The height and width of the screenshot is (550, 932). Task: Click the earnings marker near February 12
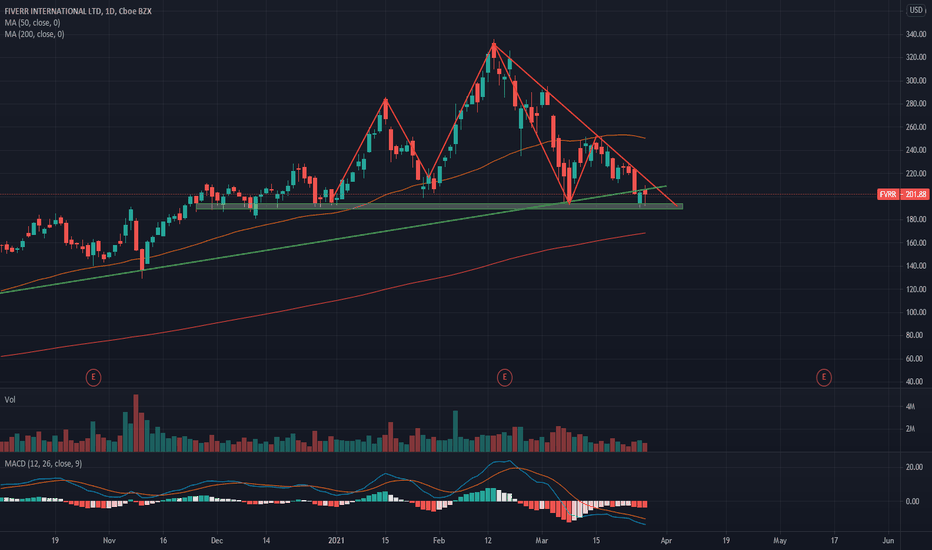click(x=505, y=377)
